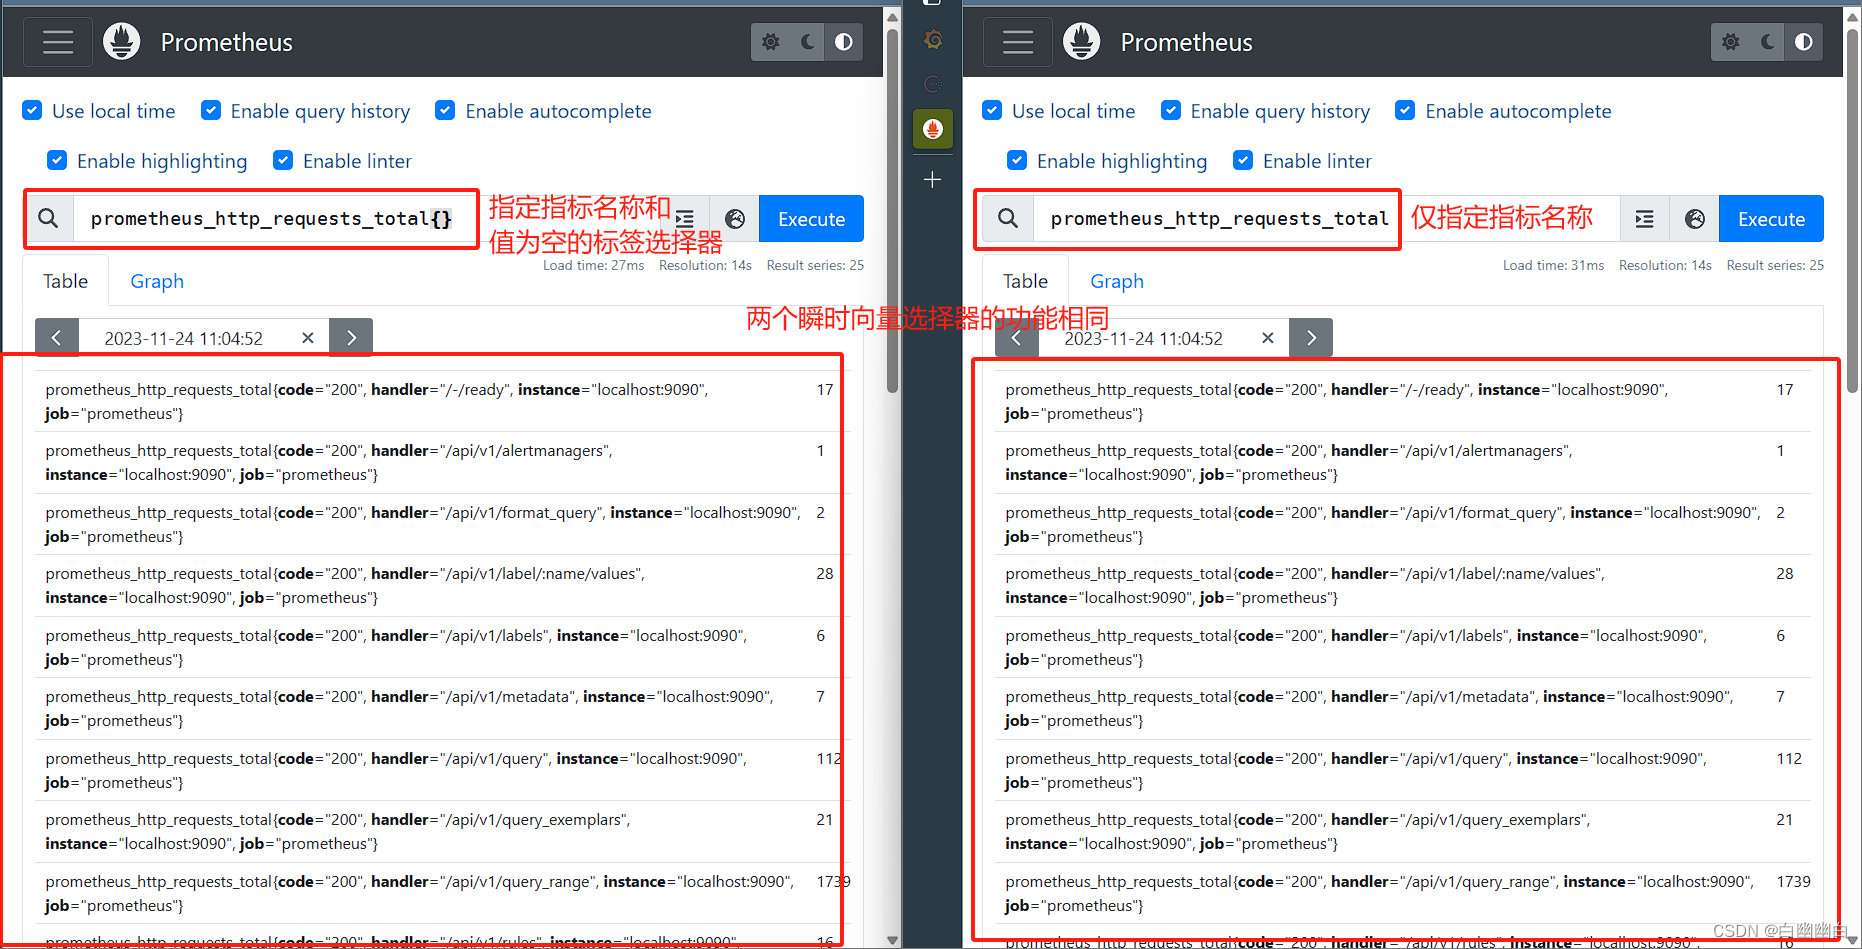1862x949 pixels.
Task: Click Execute in the right window
Action: click(x=1771, y=219)
